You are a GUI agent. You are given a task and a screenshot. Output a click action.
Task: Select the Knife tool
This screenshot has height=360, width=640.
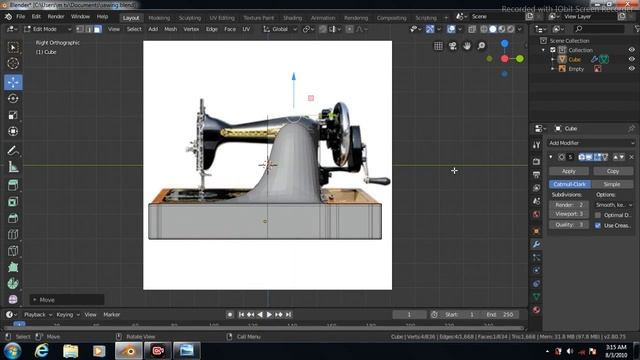(x=13, y=251)
